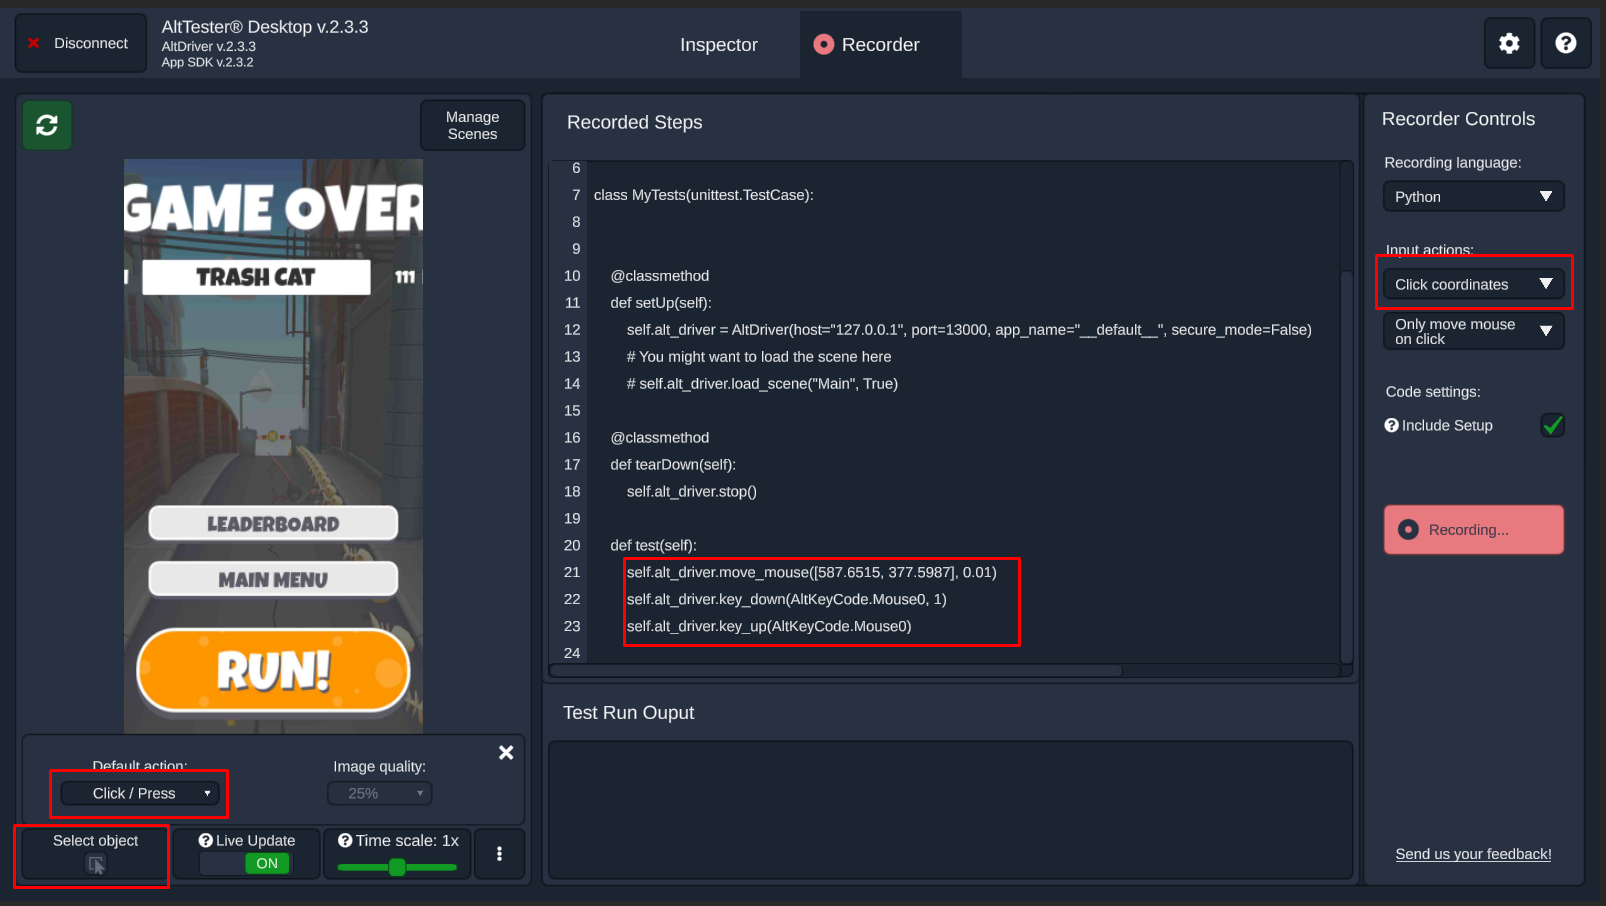Open the three-dot more options menu
Screen dimensions: 1606x906
500,853
